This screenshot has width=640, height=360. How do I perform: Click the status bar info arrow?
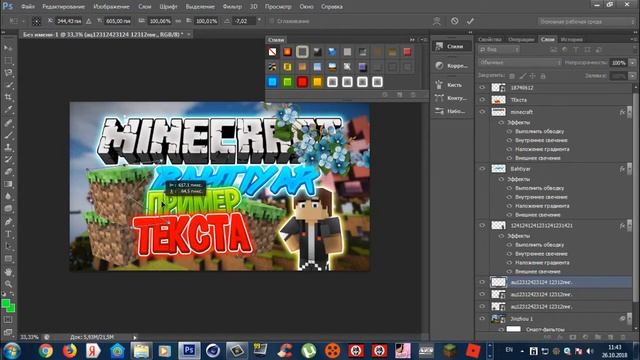[135, 337]
